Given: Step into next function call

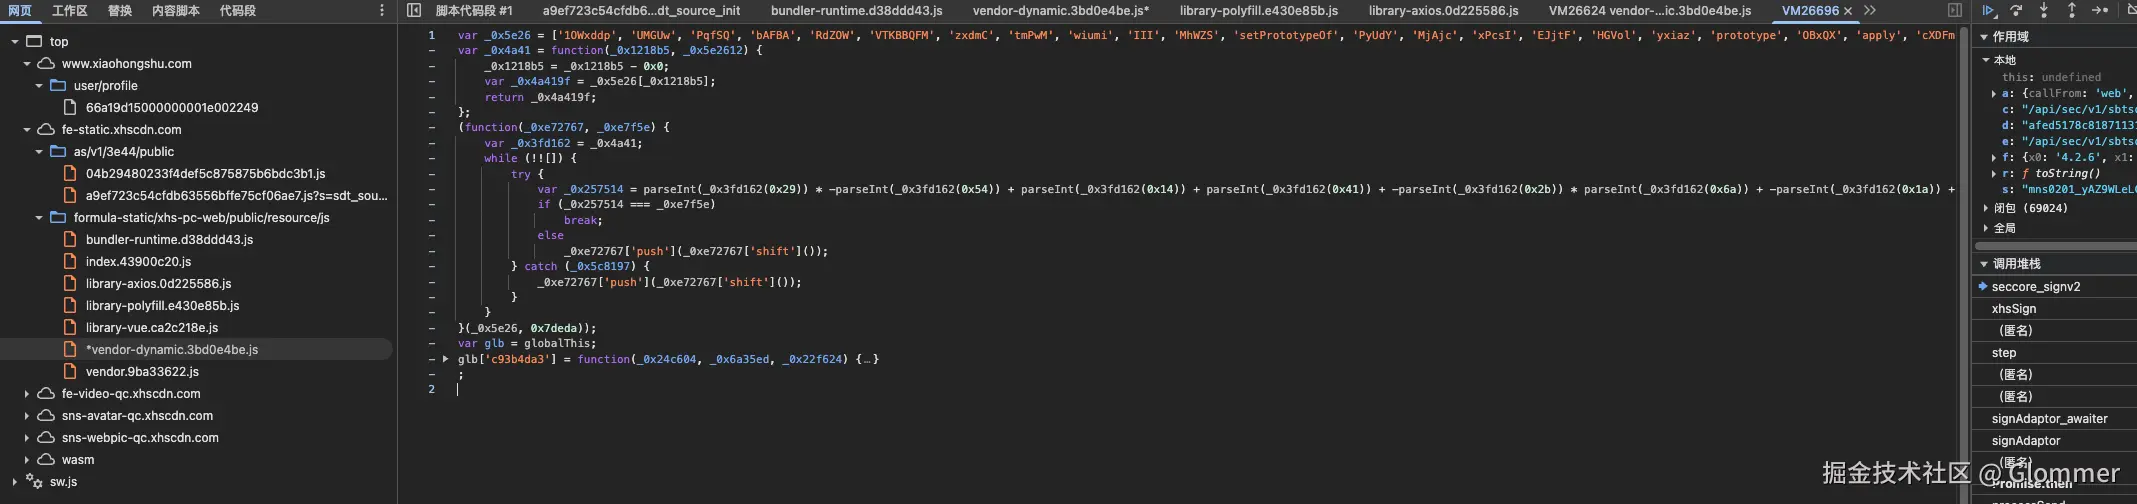Looking at the screenshot, I should click(2043, 11).
